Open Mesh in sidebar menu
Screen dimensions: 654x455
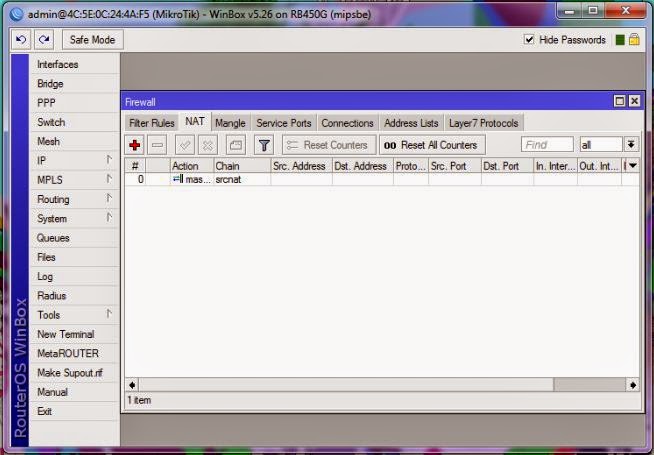pos(75,141)
